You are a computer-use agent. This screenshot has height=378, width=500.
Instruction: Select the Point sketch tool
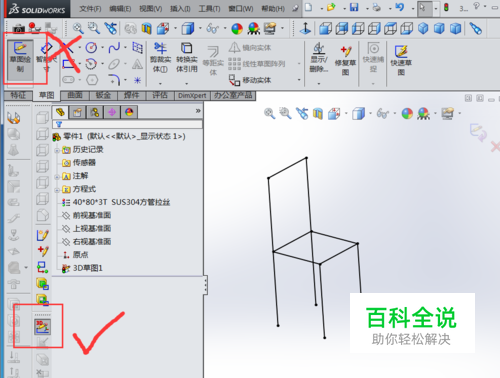(x=137, y=80)
